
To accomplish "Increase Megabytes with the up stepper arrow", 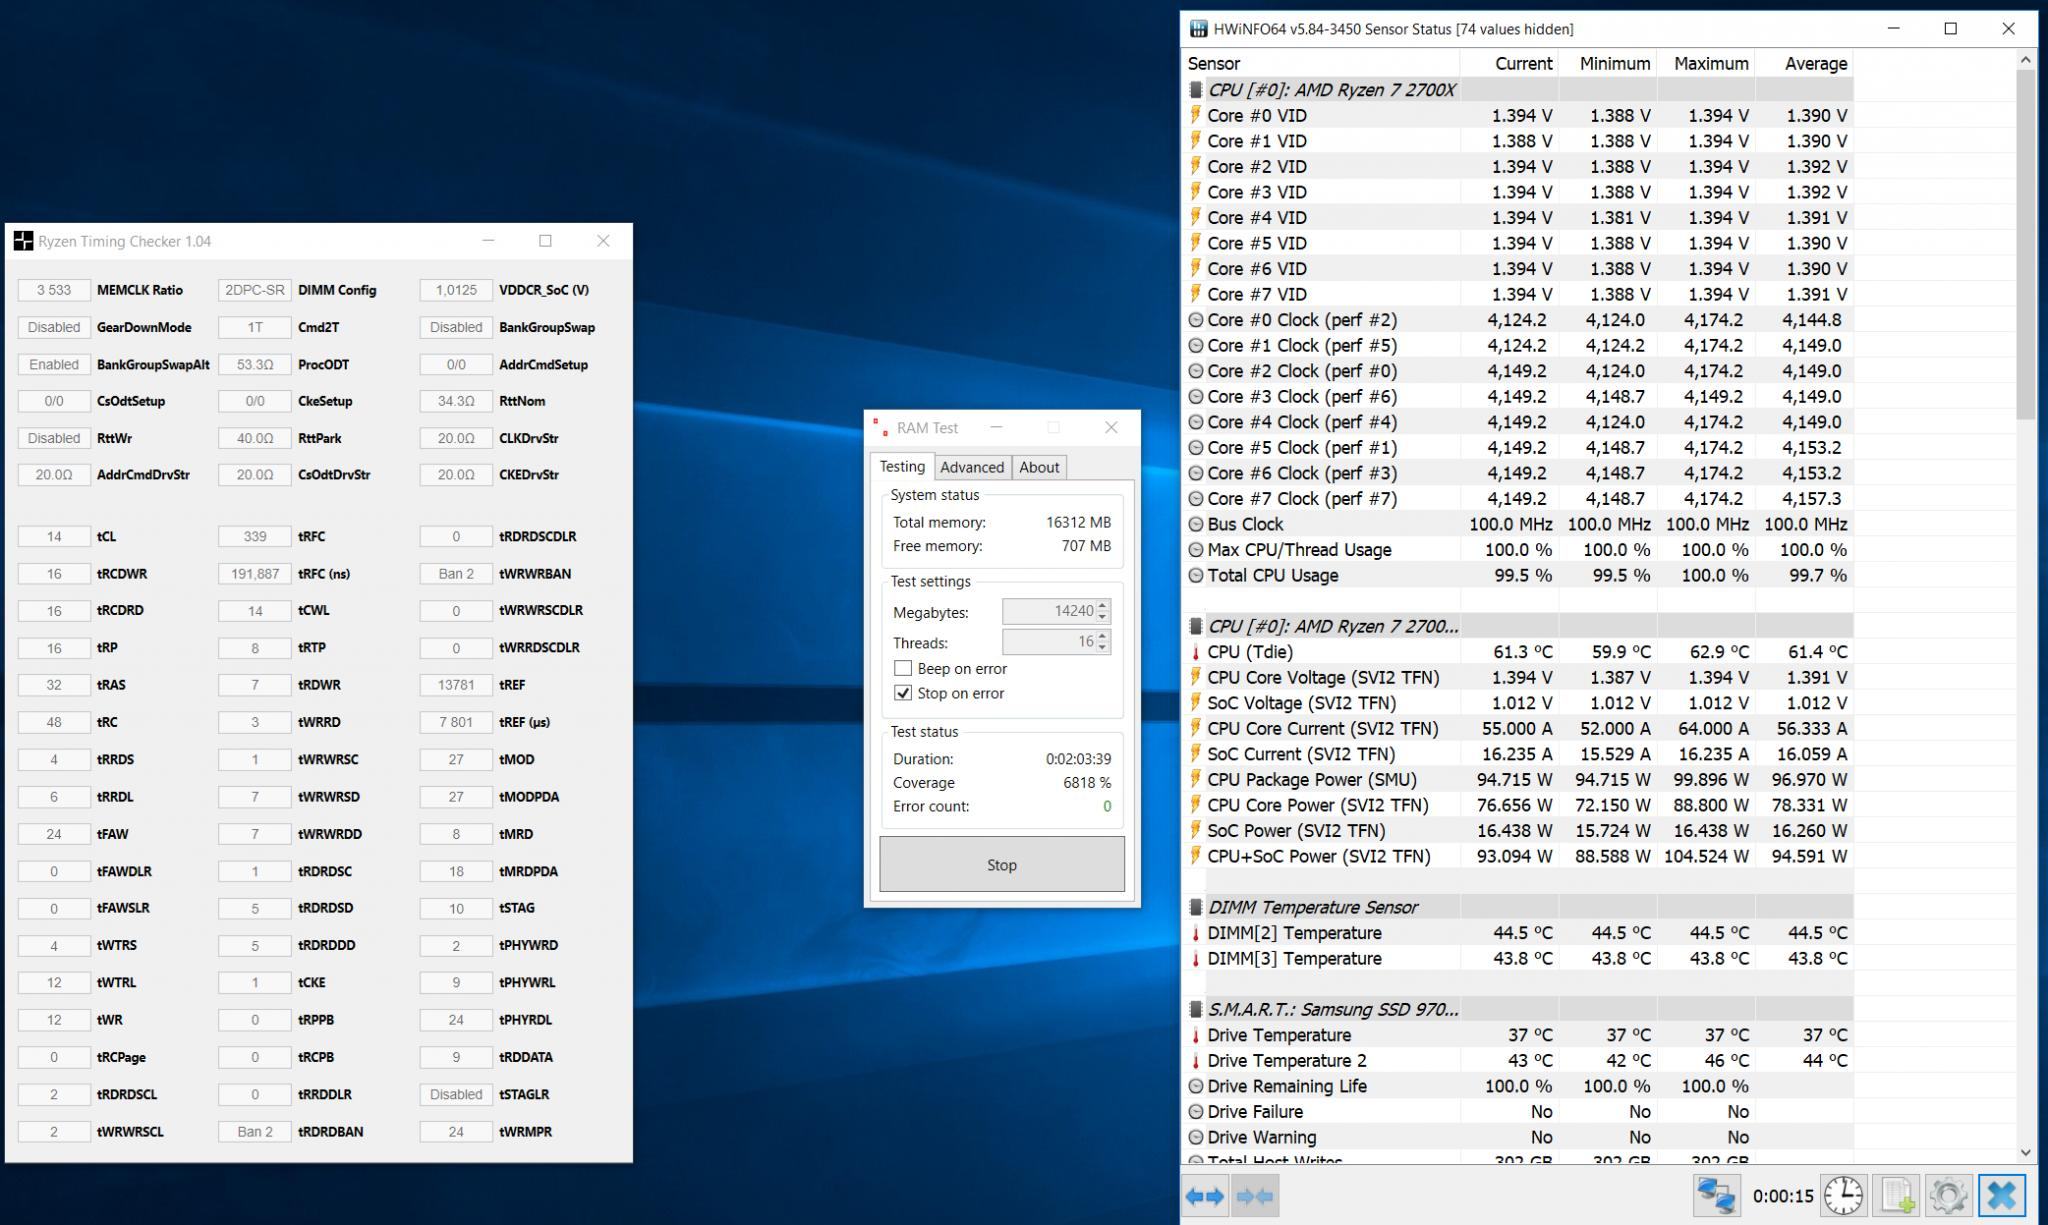I will click(x=1102, y=606).
